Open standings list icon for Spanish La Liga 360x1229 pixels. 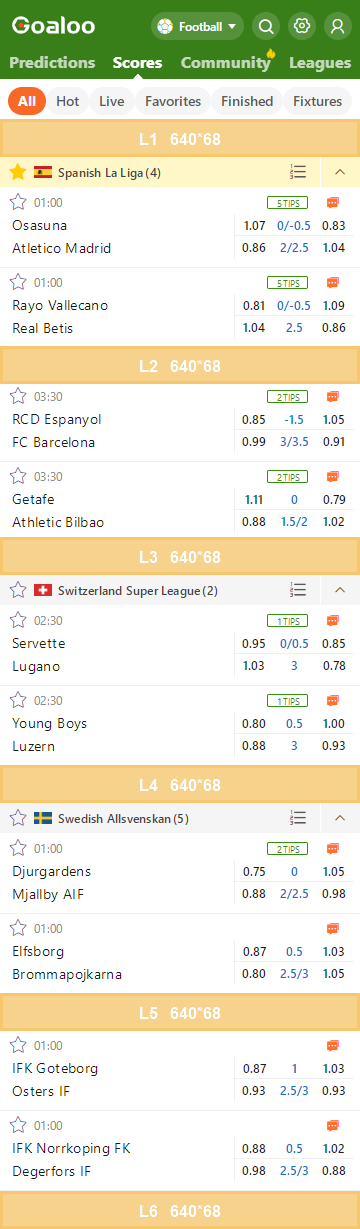[x=298, y=172]
